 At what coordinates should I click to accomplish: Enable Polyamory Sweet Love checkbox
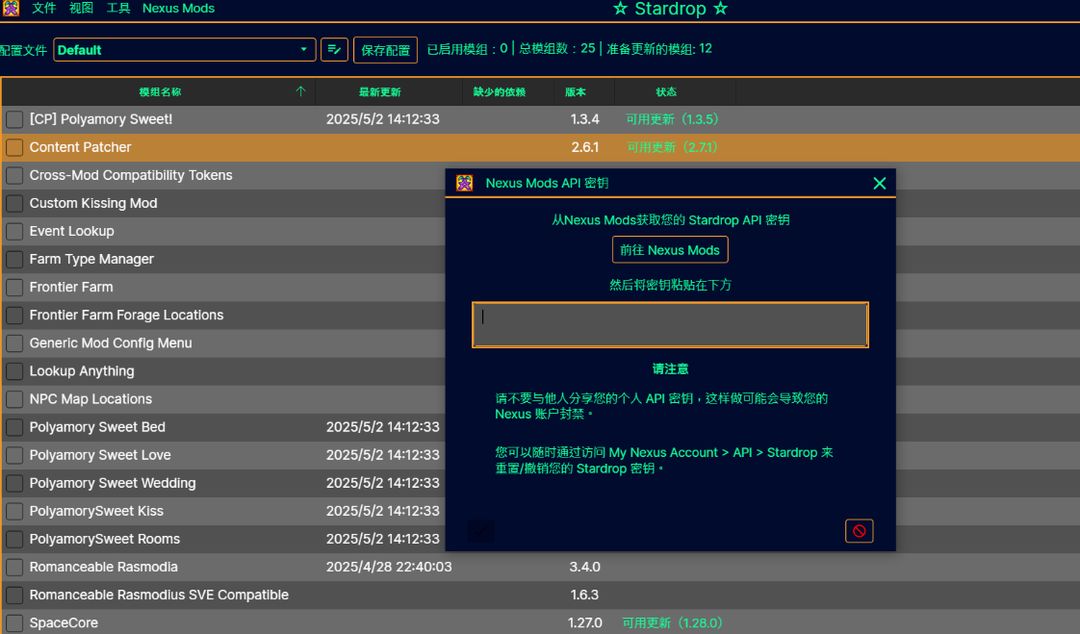(14, 455)
